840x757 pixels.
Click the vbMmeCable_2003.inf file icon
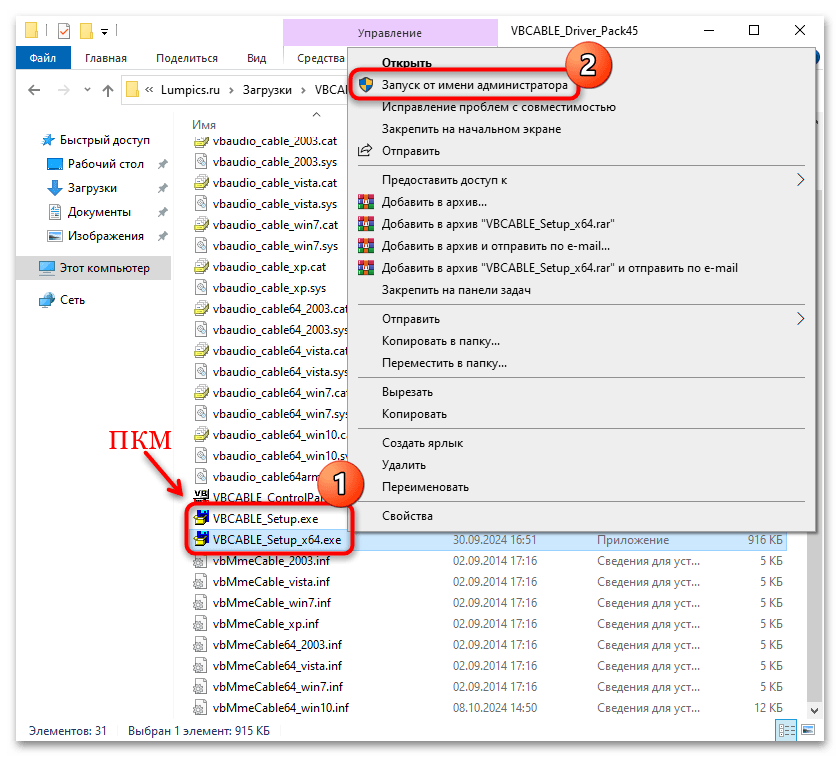200,561
